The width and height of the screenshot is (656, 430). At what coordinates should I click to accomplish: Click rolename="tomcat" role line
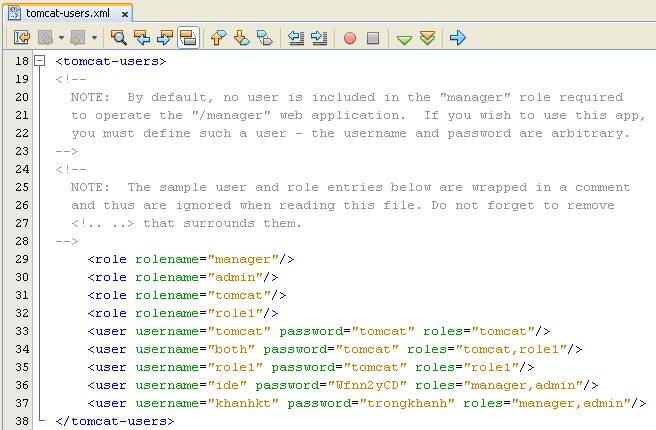click(187, 295)
